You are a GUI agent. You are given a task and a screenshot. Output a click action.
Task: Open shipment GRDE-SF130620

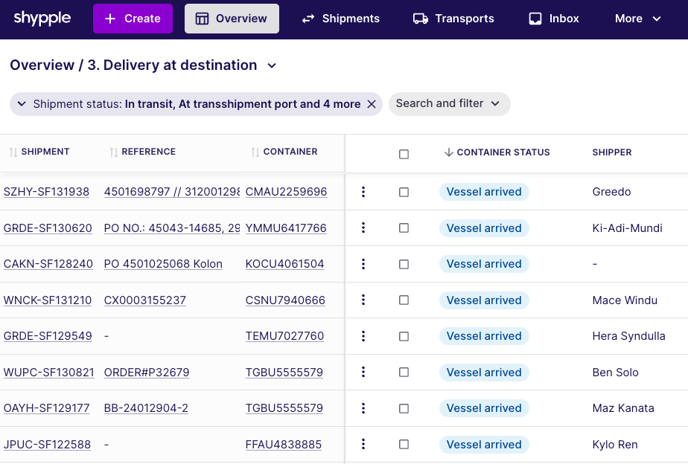click(48, 228)
